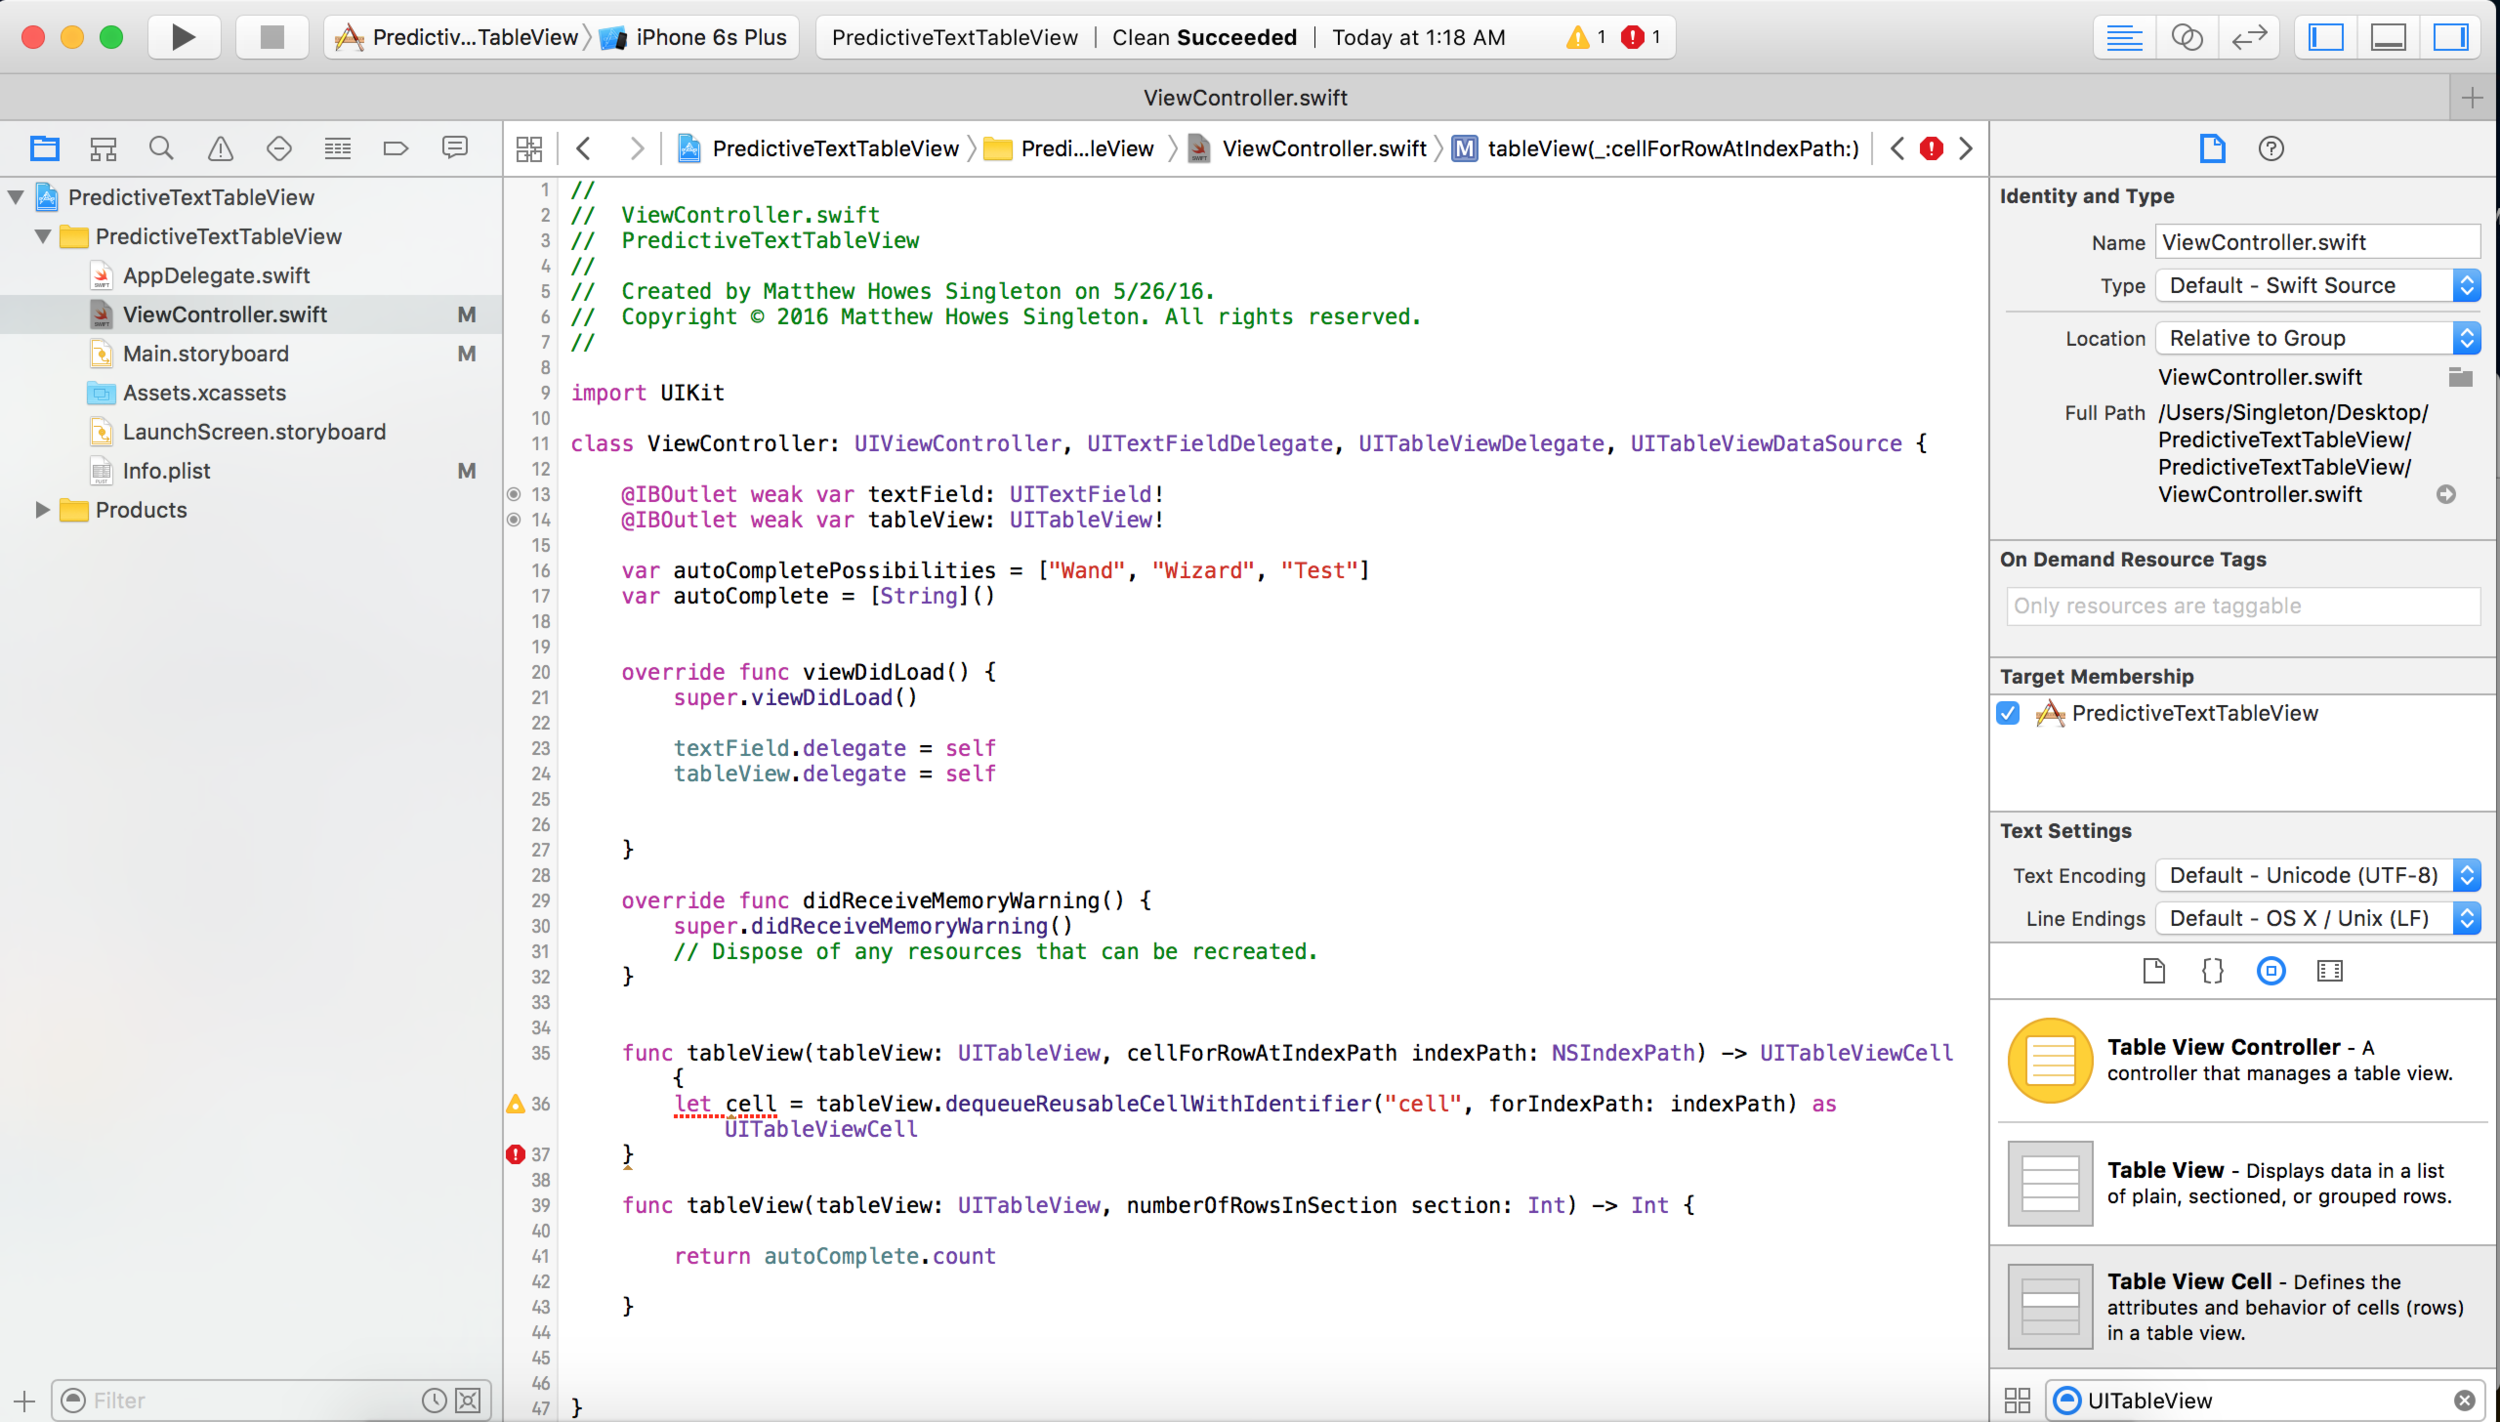Toggle the utilities pane
This screenshot has height=1422, width=2500.
coord(2450,37)
